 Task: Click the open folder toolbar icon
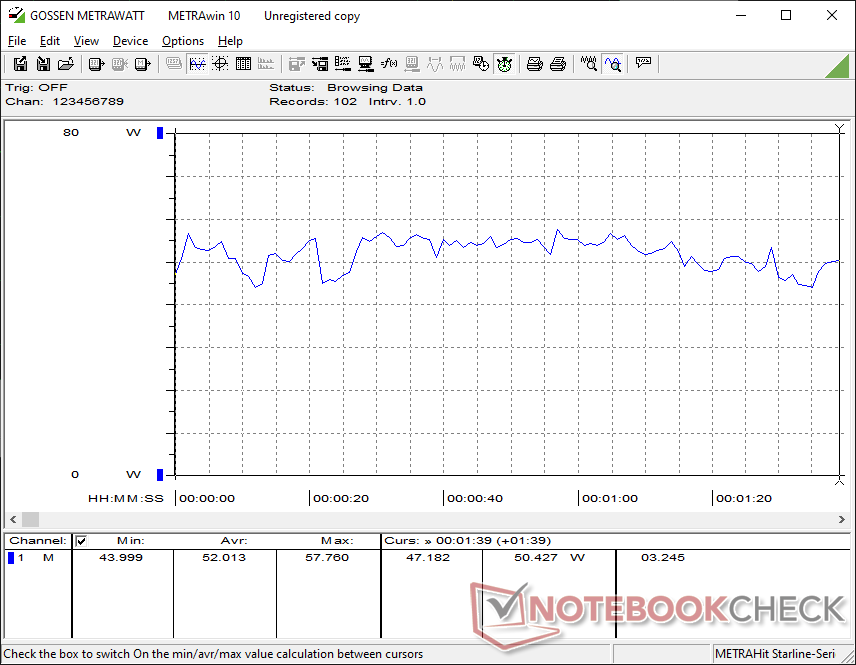[66, 64]
